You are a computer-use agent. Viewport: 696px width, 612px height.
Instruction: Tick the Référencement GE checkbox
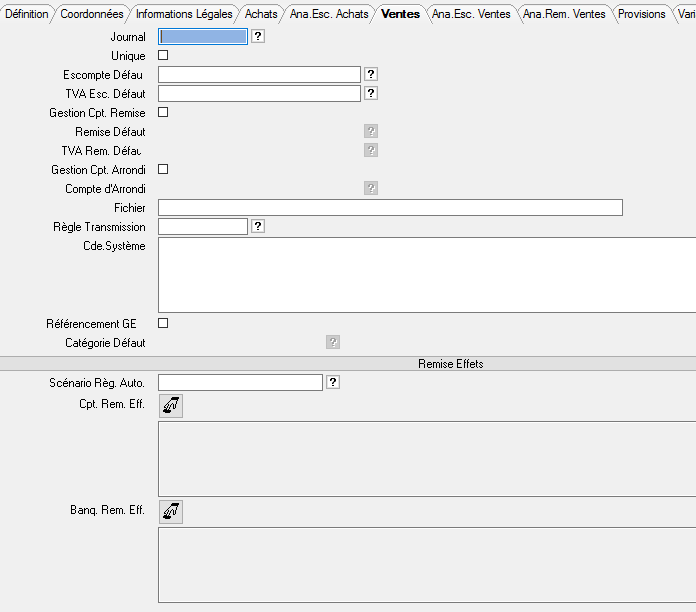click(164, 323)
